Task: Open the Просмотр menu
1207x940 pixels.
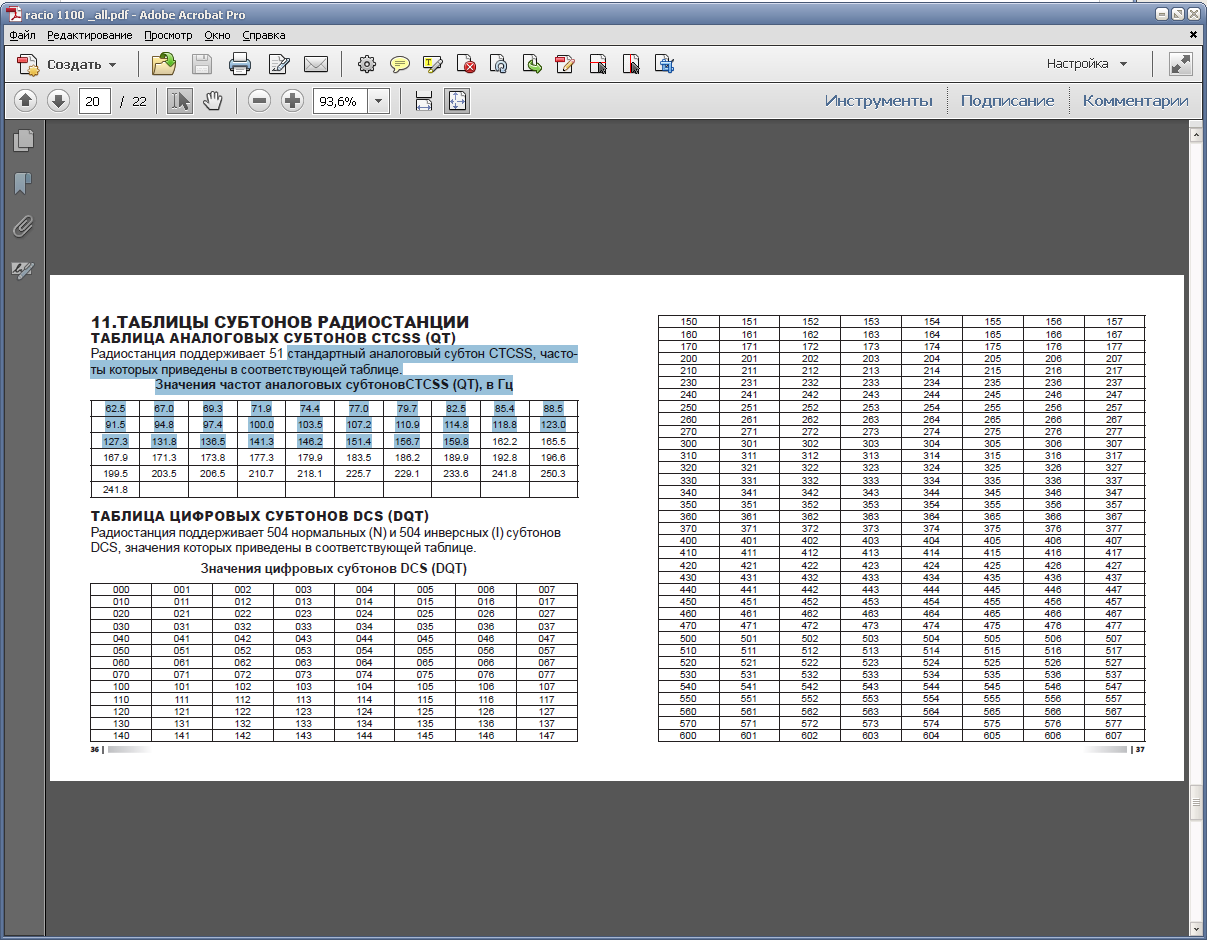Action: [x=167, y=35]
